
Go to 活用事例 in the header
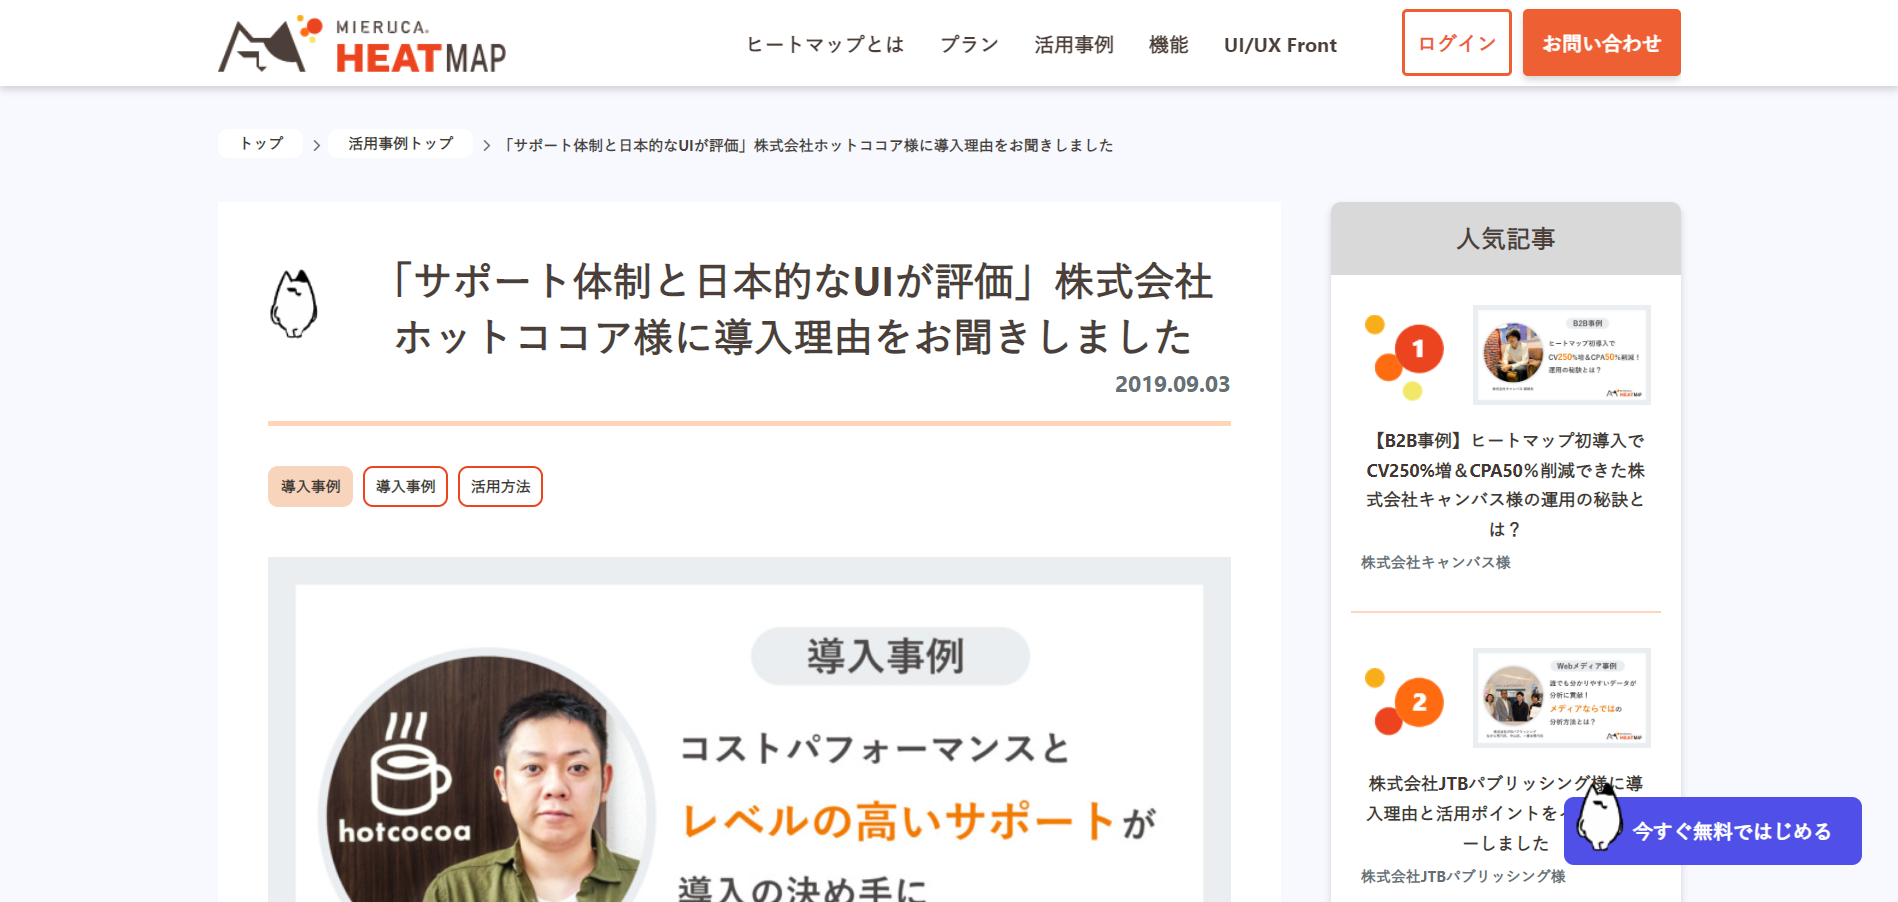[1073, 45]
